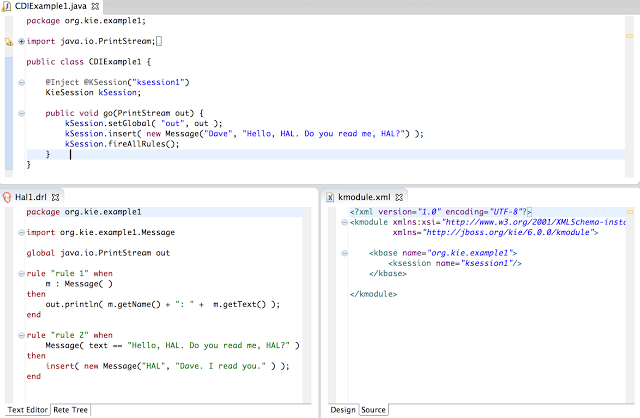Open the Text Editor tab for Hal1.drl

pos(25,410)
